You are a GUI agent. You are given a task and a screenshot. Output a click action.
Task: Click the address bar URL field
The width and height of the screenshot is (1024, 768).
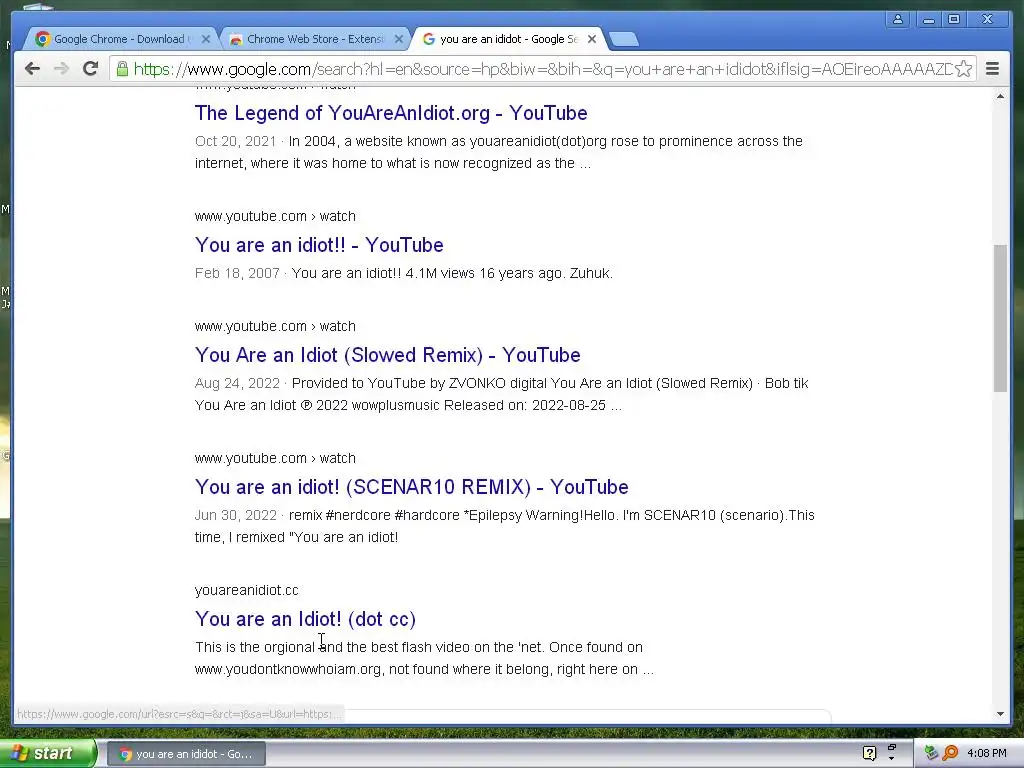pos(542,69)
